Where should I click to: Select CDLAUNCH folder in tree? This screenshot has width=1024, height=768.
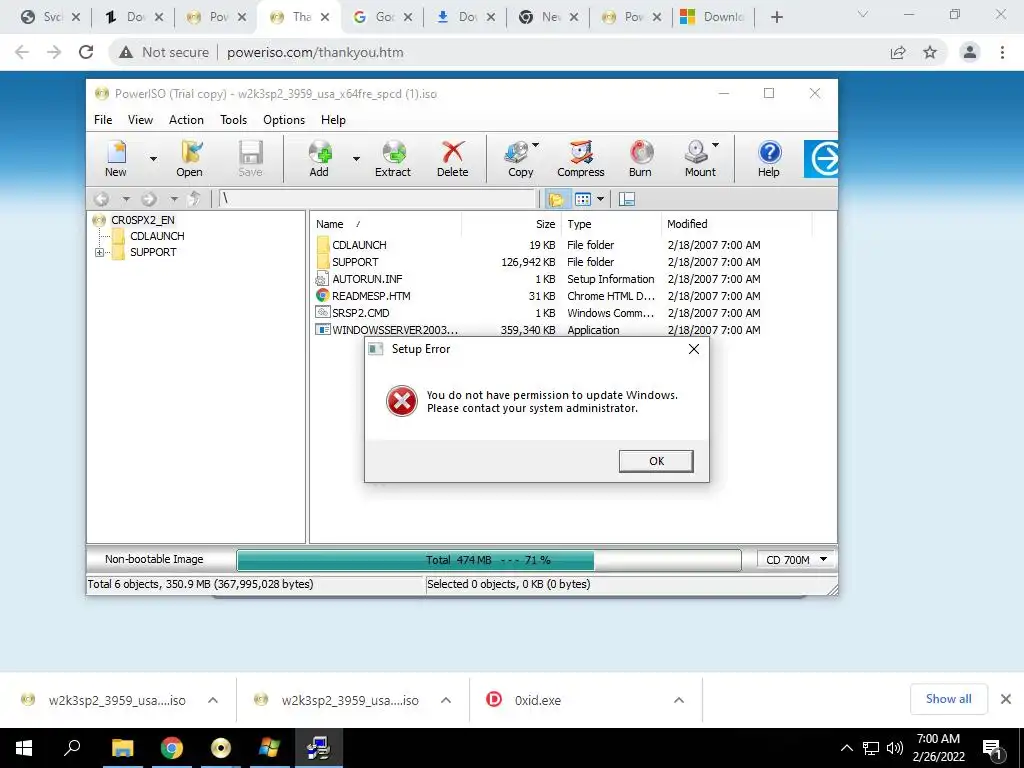tap(157, 236)
